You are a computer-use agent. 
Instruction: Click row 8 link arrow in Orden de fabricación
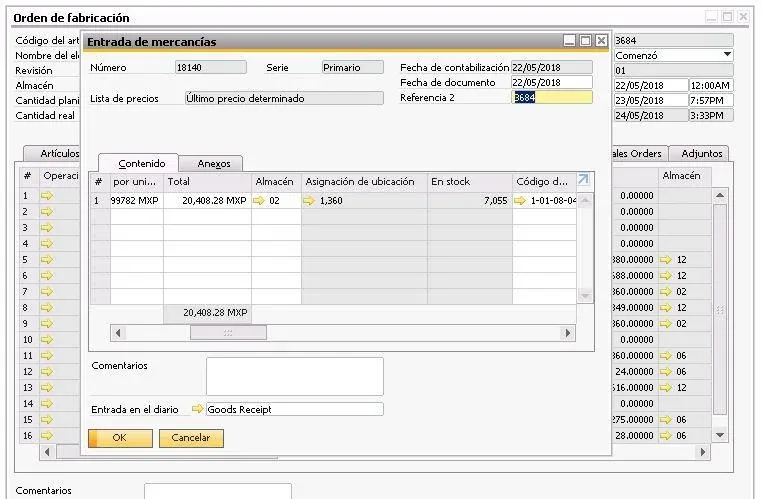click(x=47, y=308)
